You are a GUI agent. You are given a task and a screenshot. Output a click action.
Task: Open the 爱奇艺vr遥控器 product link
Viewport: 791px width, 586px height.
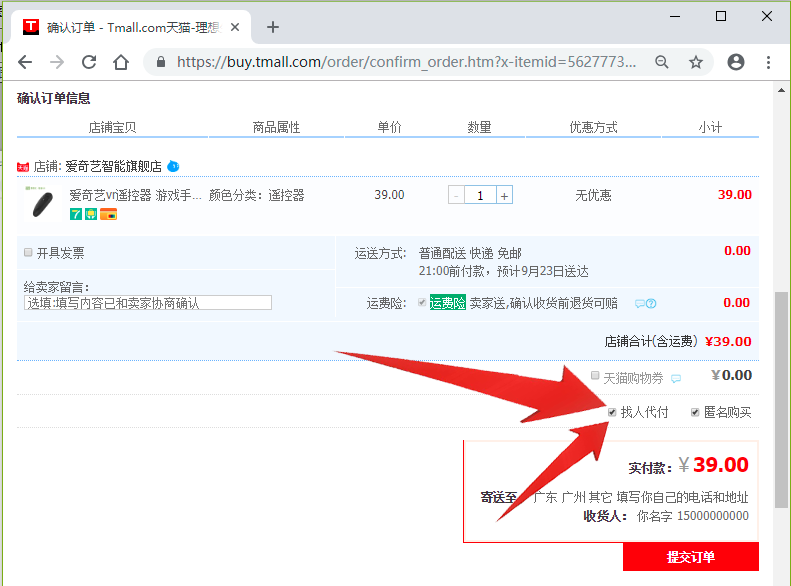[135, 195]
